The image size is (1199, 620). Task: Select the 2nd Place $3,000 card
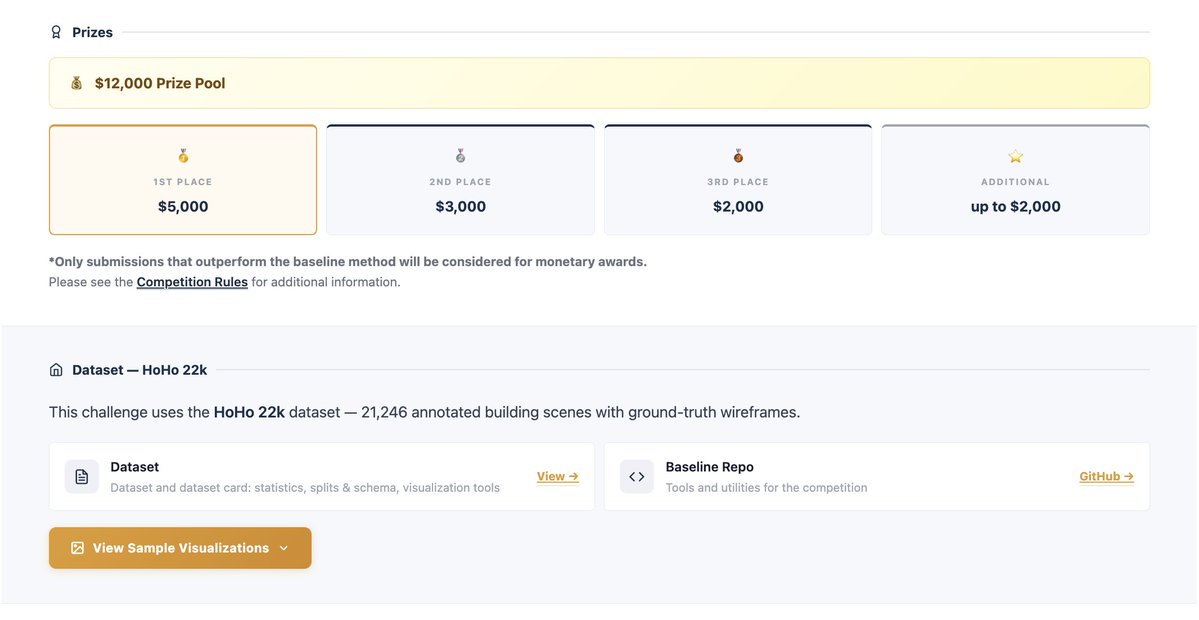[460, 180]
